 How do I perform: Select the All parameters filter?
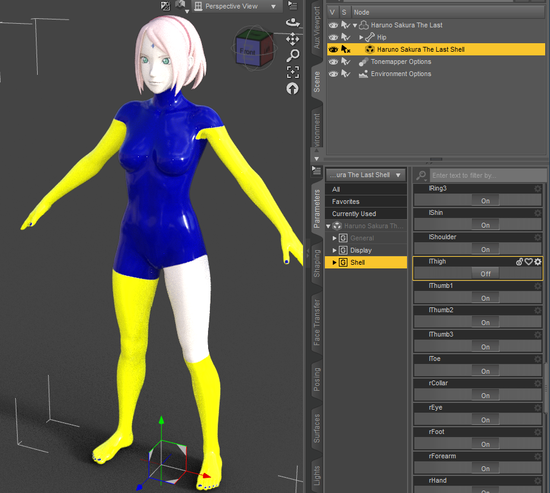pos(366,189)
